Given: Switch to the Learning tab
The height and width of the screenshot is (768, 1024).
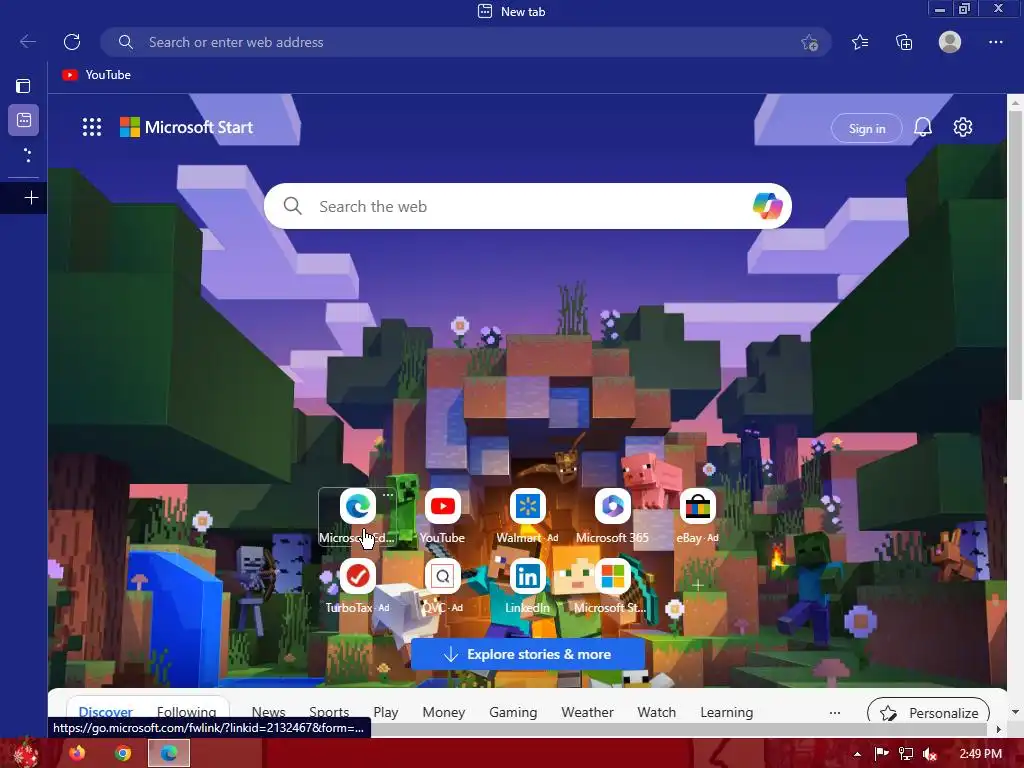Looking at the screenshot, I should 726,712.
